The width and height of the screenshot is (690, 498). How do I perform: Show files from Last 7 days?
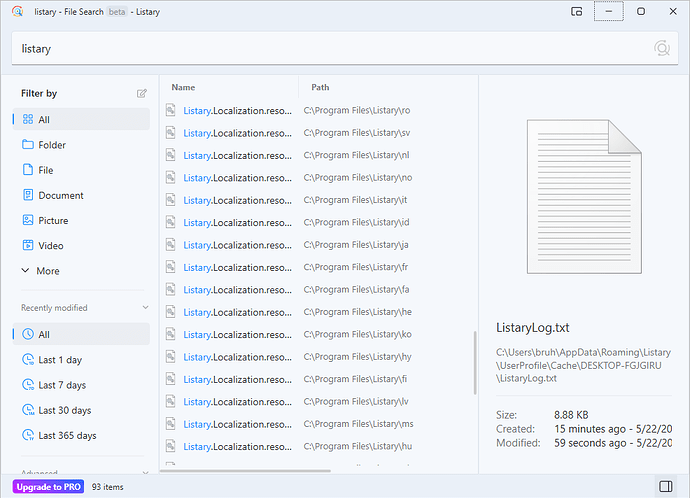click(81, 384)
